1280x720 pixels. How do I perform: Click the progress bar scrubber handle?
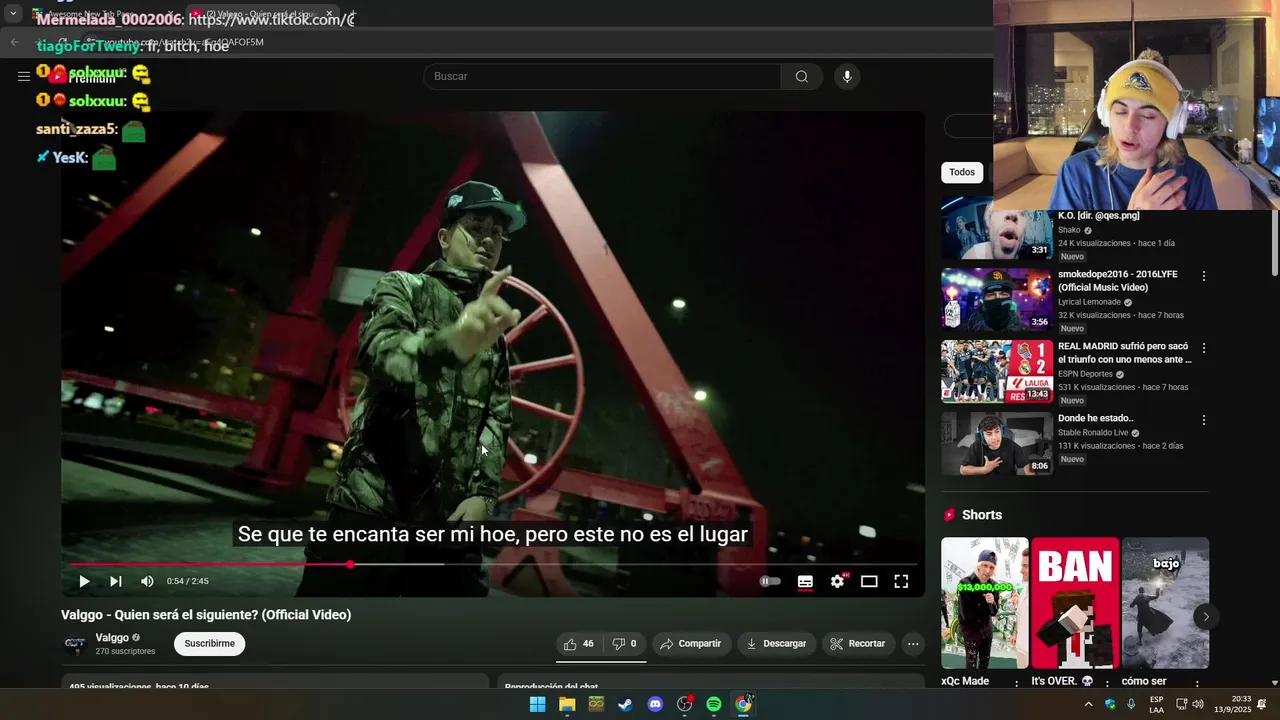(350, 565)
